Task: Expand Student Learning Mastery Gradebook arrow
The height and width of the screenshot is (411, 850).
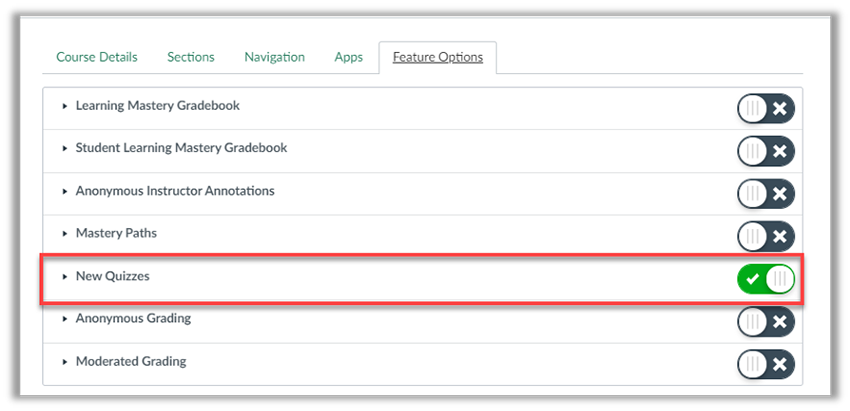Action: 66,148
